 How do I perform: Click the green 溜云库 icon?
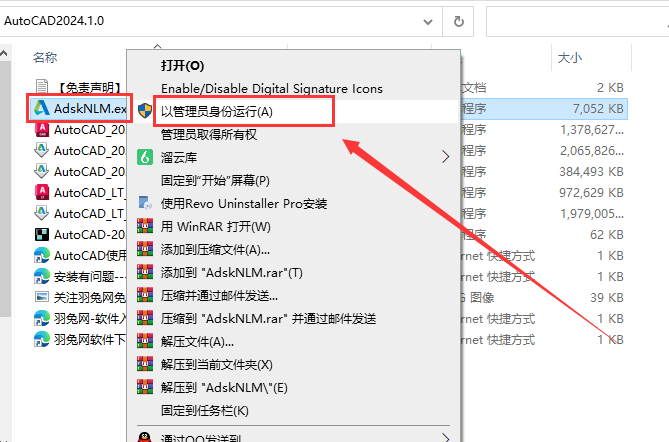tap(145, 157)
